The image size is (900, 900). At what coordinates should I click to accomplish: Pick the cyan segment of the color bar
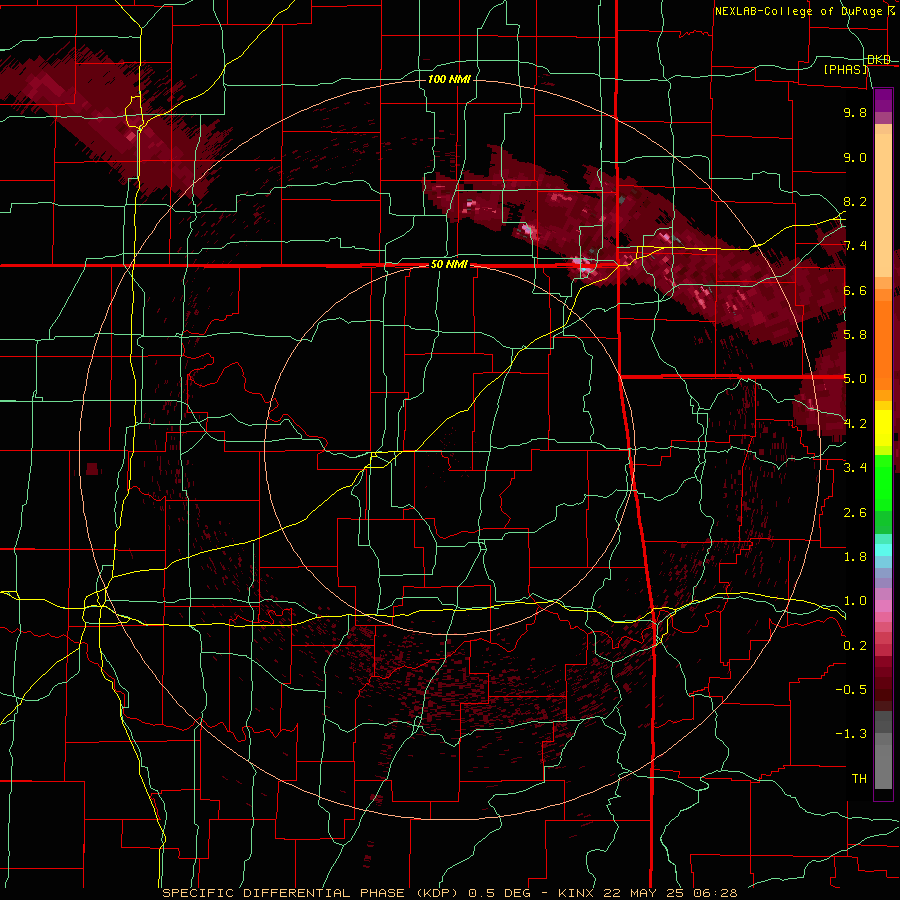point(883,550)
